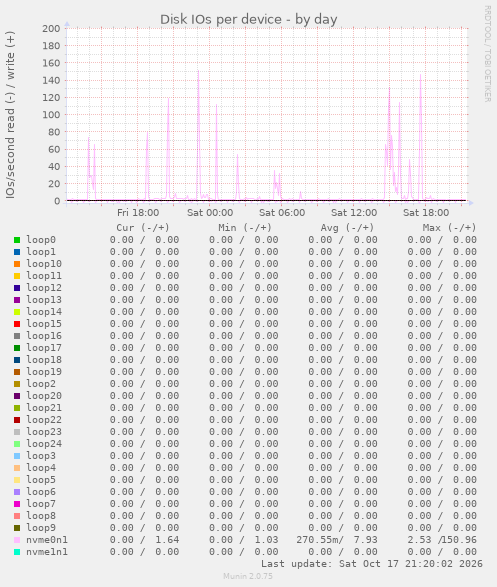Click the nvme1n1 device name
497x587 pixels.
pyautogui.click(x=47, y=552)
